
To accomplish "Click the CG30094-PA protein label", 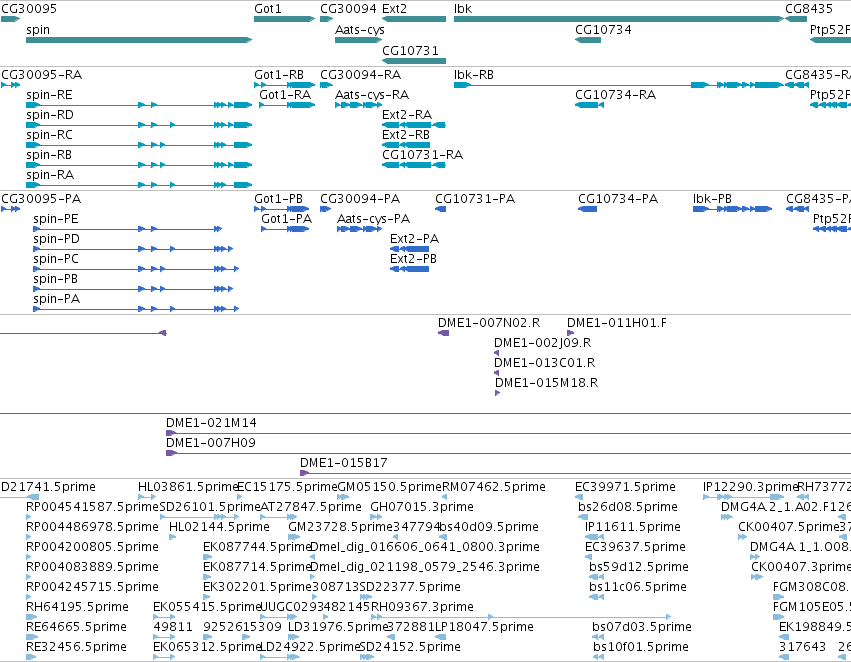I will 360,199.
